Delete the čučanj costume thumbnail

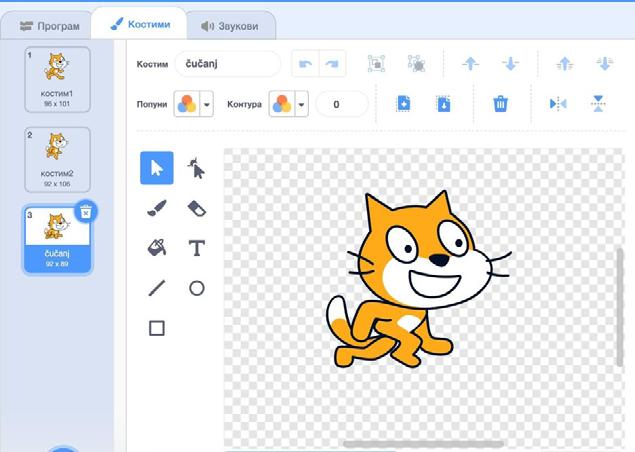tap(86, 211)
